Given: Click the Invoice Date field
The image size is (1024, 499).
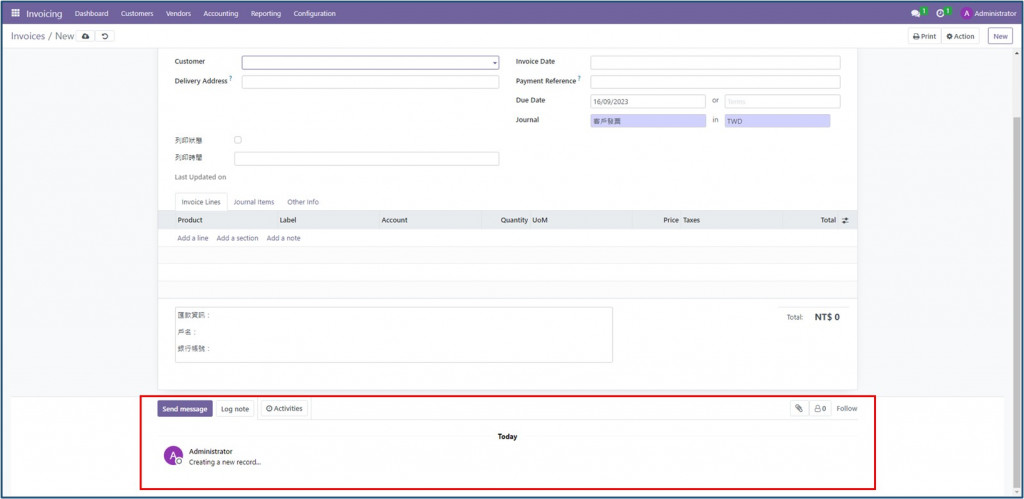Looking at the screenshot, I should point(715,63).
